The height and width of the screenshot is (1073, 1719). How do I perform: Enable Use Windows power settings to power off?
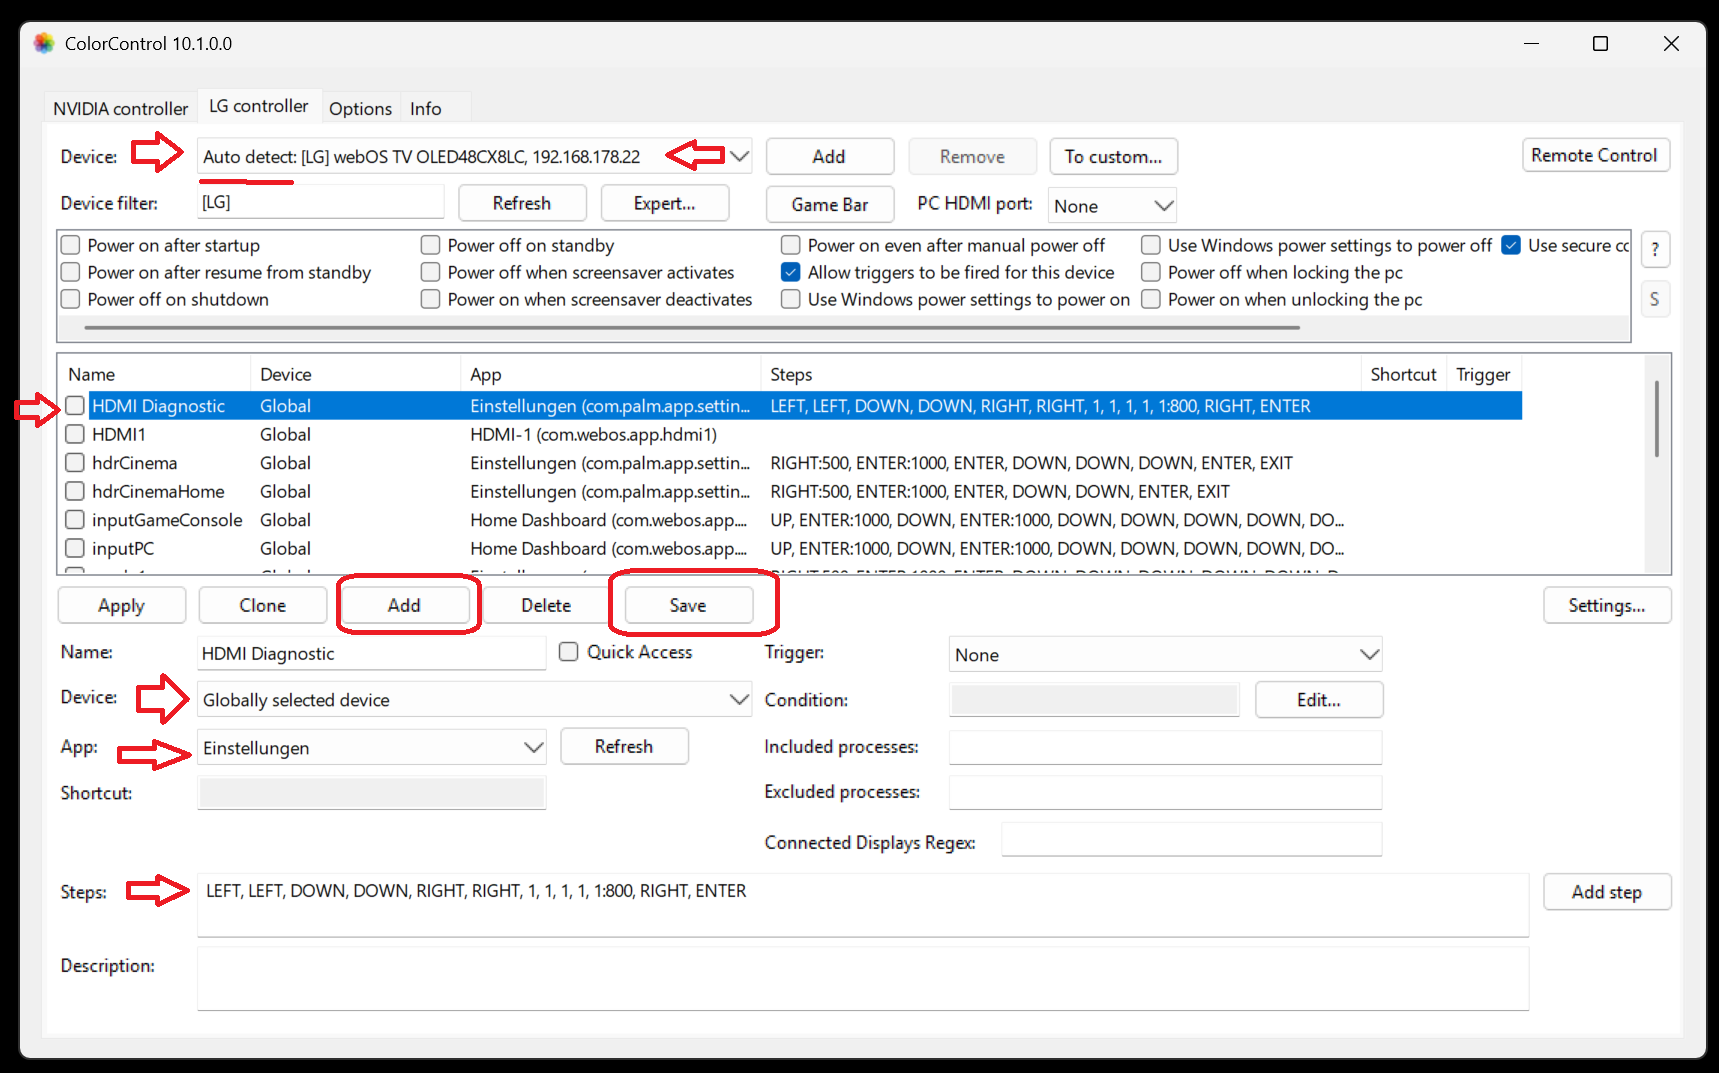[x=1151, y=245]
